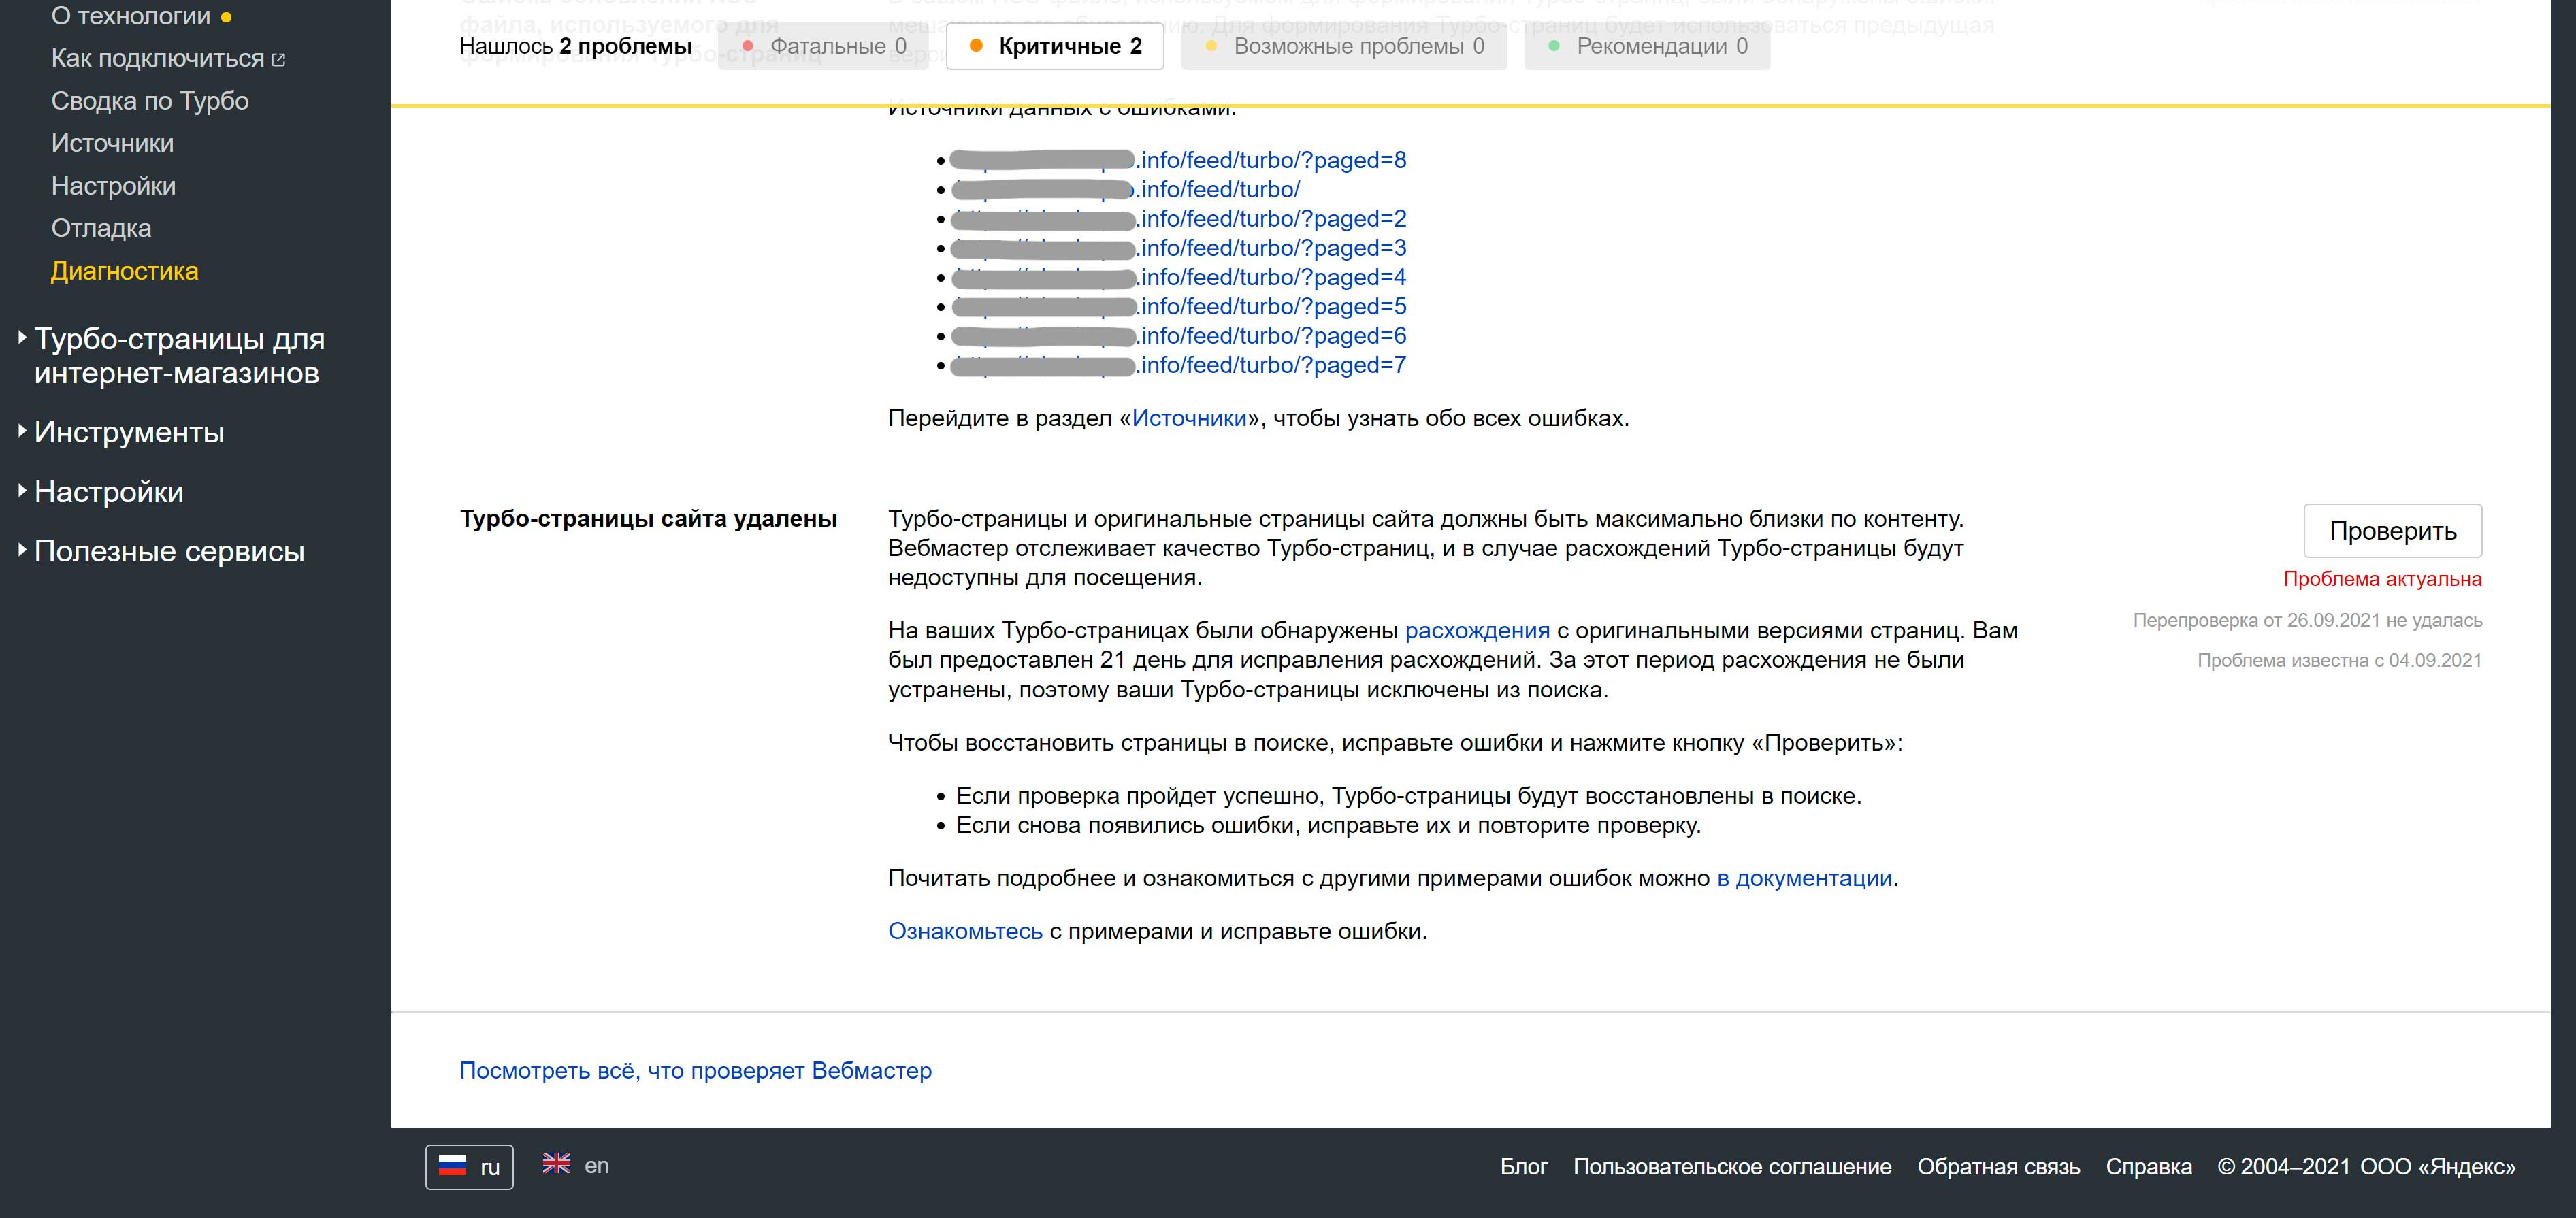
Task: Toggle the 'Возможные проблемы 0' filter
Action: coord(1344,46)
